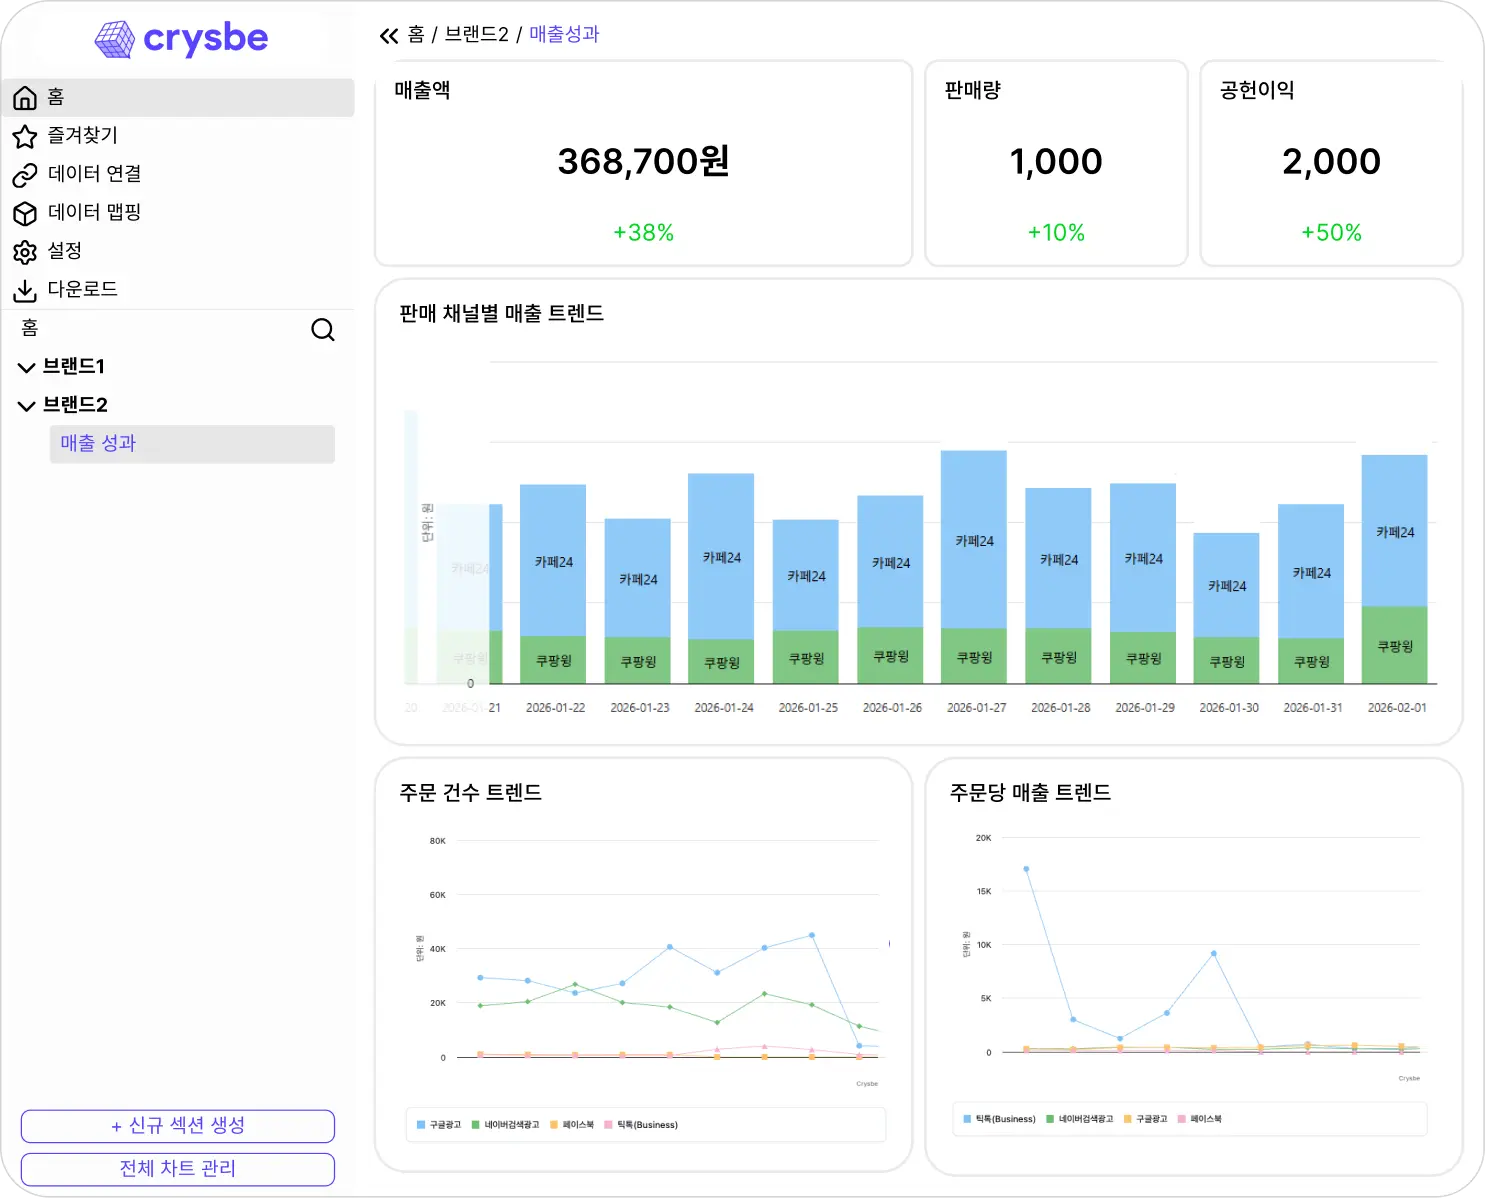The image size is (1485, 1198).
Task: Collapse the 브랜드2 tree section
Action: tap(26, 405)
